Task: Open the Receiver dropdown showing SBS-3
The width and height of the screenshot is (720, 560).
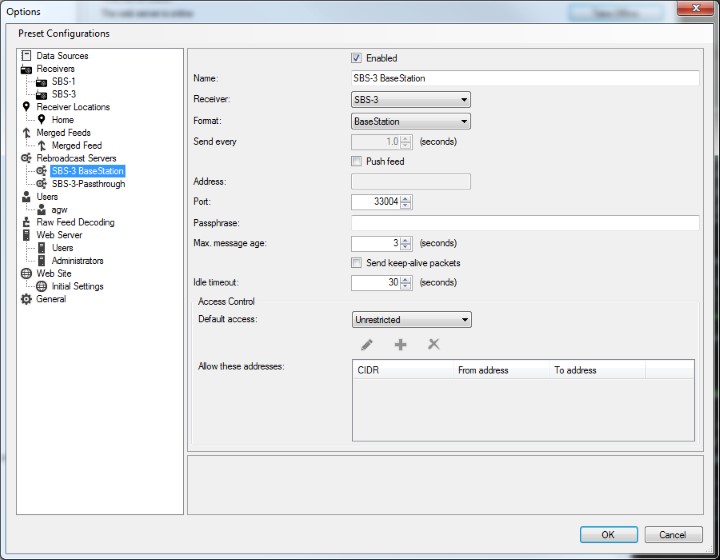Action: click(411, 100)
